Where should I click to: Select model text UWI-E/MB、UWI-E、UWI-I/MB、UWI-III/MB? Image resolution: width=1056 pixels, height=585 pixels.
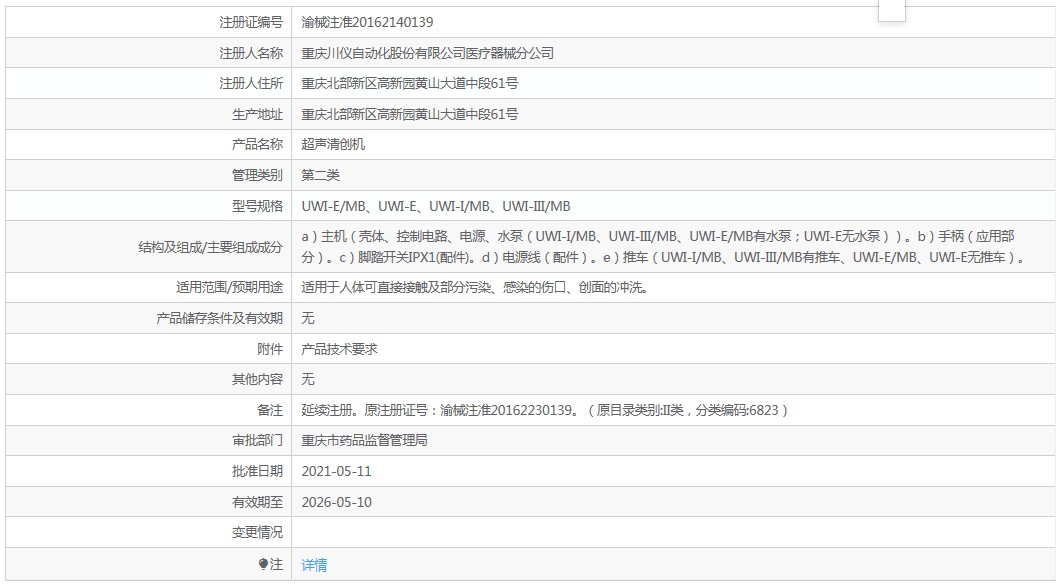point(436,206)
